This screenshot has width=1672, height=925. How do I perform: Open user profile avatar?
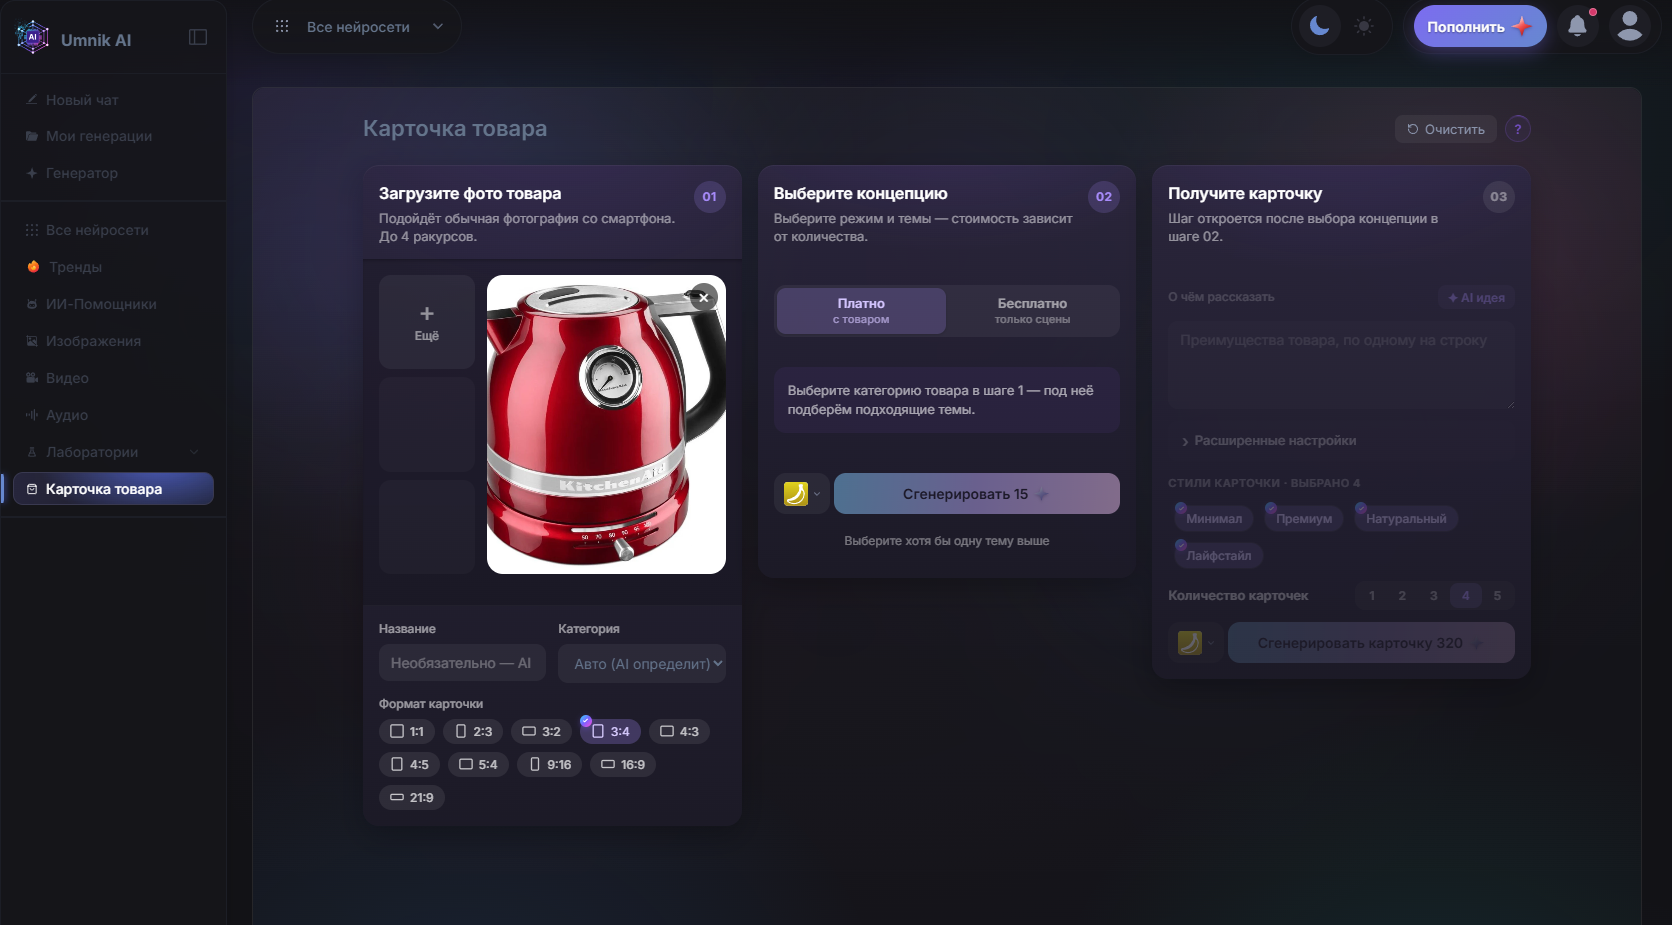[x=1630, y=26]
